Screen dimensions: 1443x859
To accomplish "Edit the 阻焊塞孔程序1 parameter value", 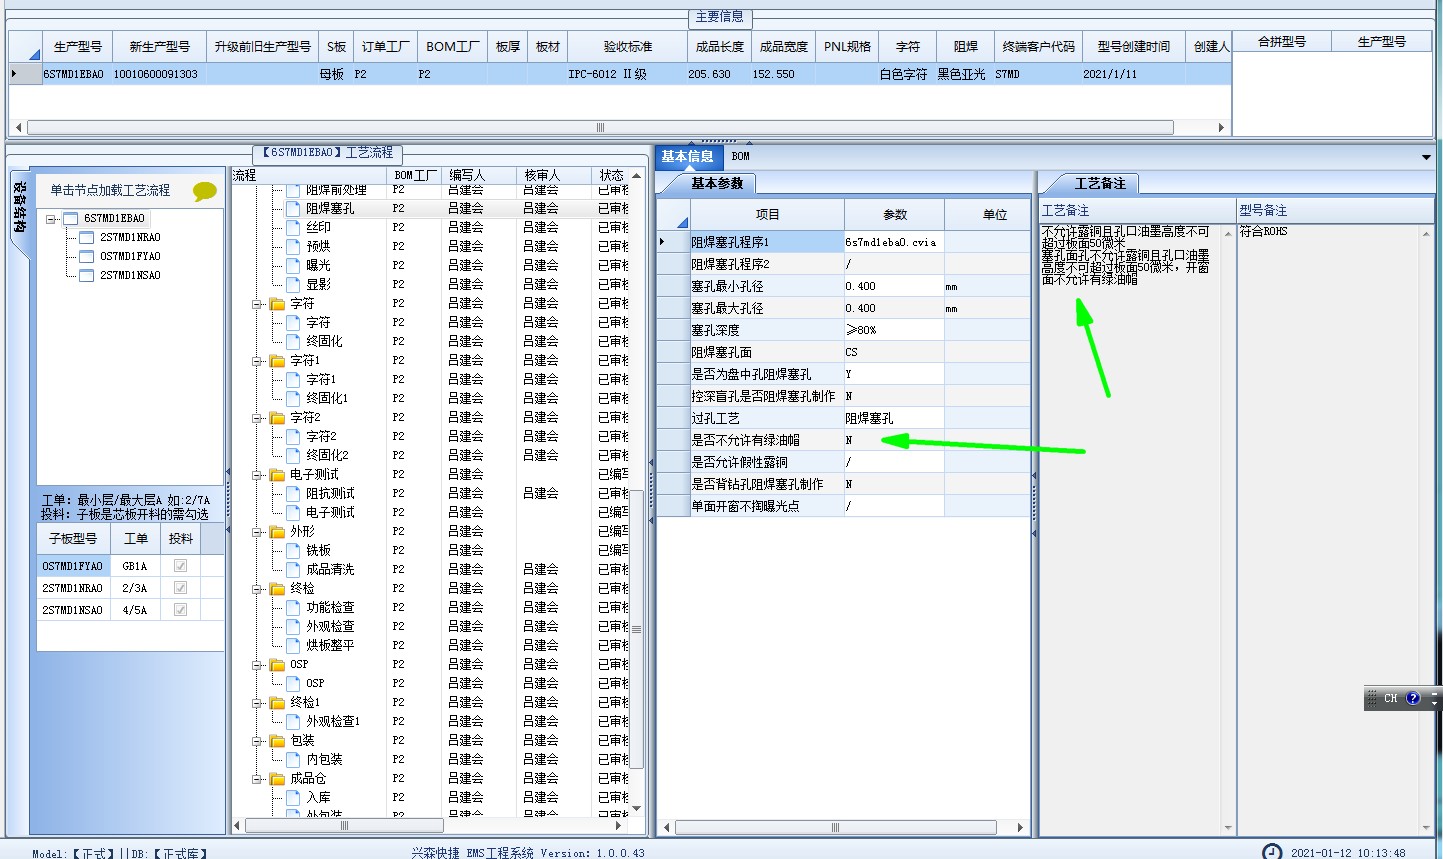I will pyautogui.click(x=894, y=242).
